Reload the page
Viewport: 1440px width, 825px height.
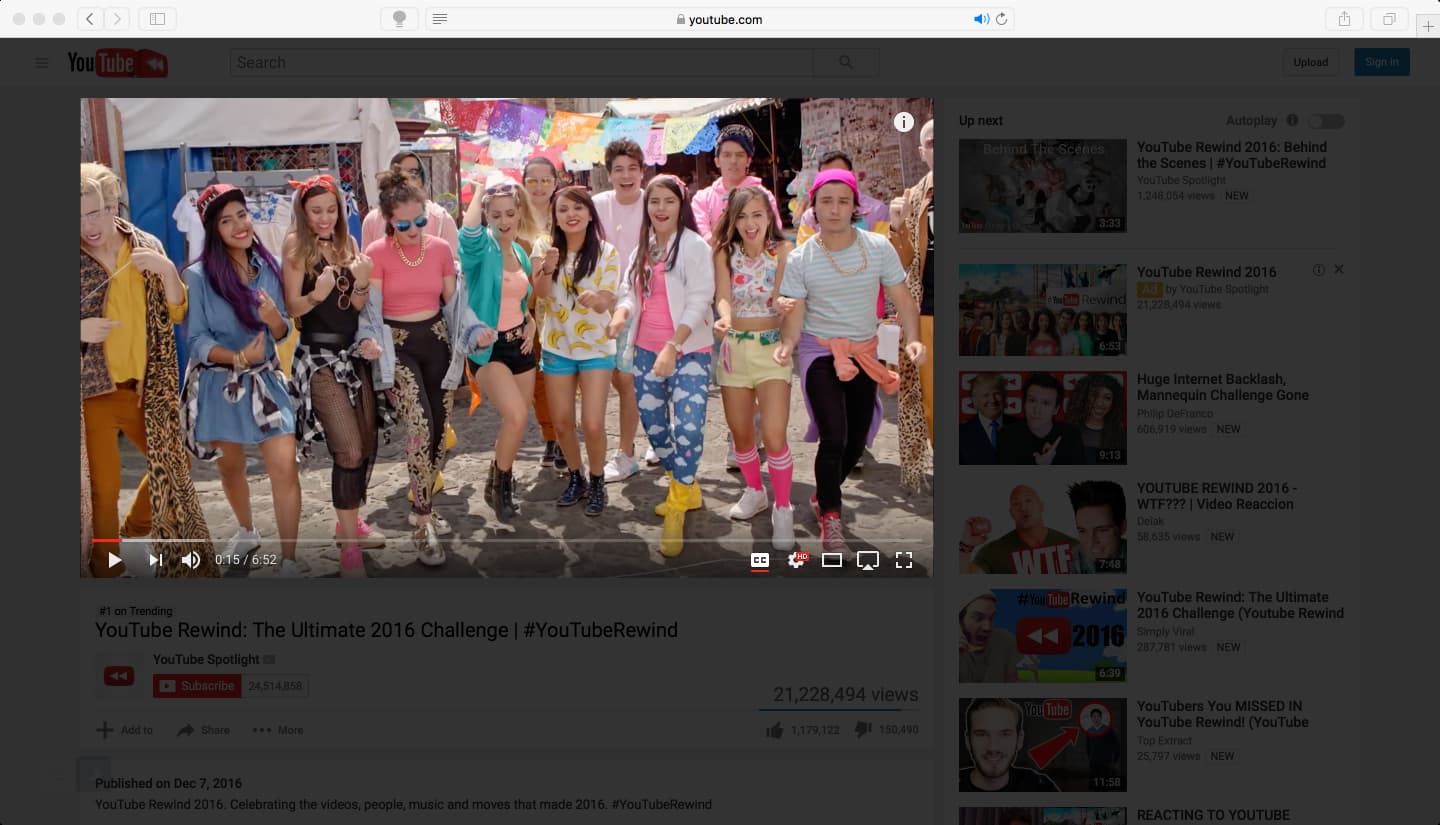pos(1001,19)
